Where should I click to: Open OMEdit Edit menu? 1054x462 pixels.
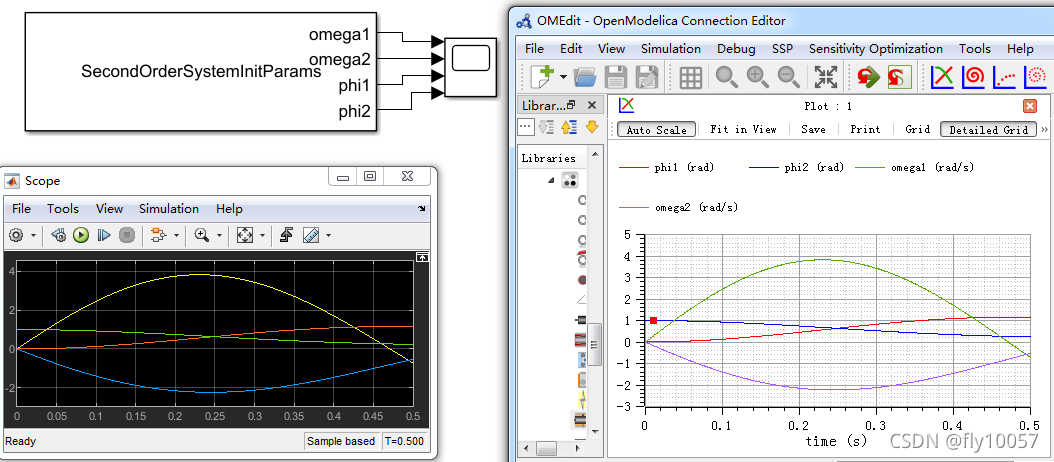pyautogui.click(x=571, y=48)
